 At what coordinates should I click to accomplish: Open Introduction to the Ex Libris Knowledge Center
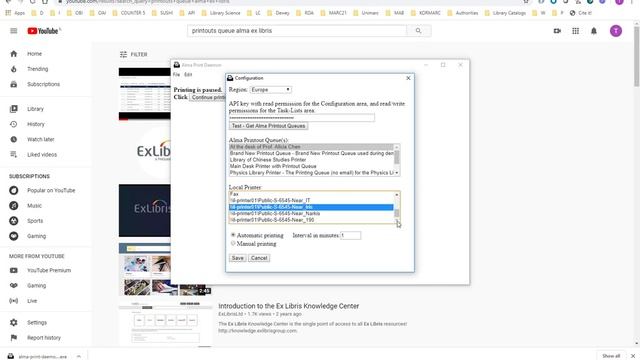[289, 306]
